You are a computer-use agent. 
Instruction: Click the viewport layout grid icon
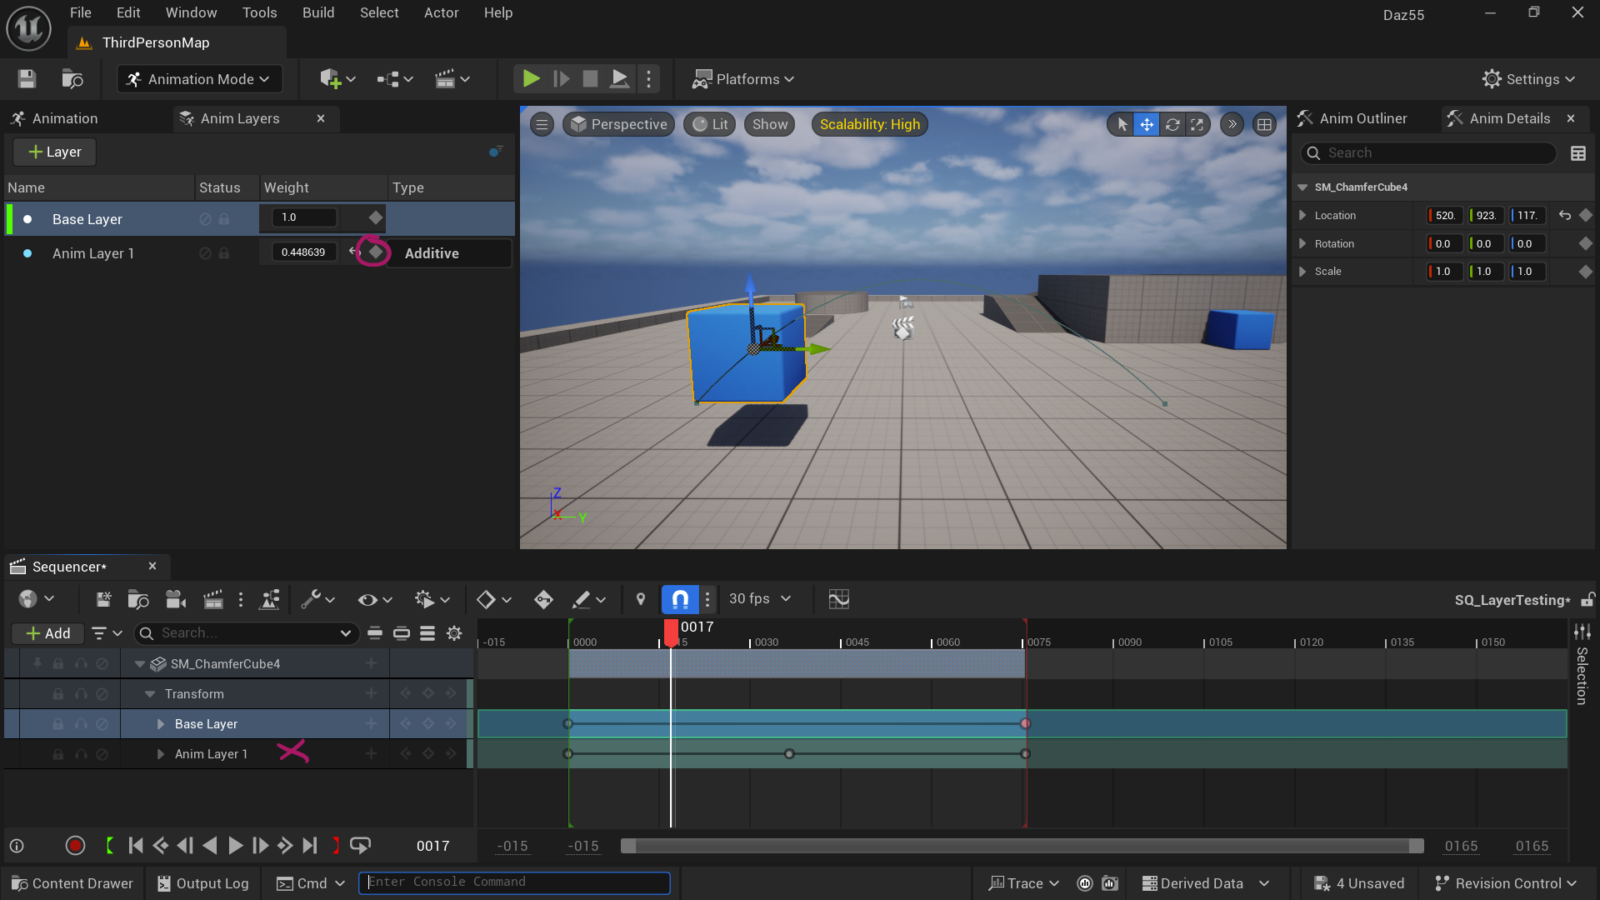coord(1264,124)
